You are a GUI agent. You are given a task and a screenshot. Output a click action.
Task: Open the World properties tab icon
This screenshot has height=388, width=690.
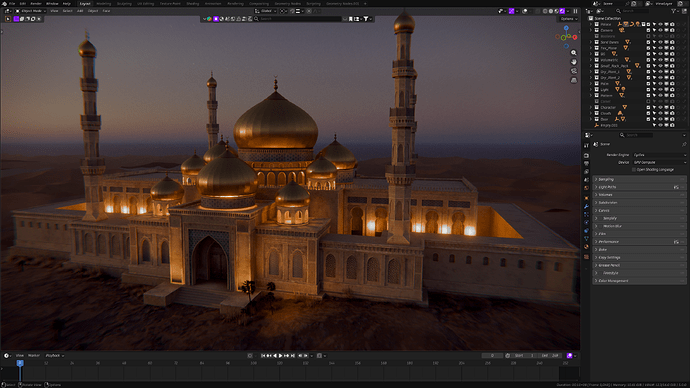pos(586,188)
